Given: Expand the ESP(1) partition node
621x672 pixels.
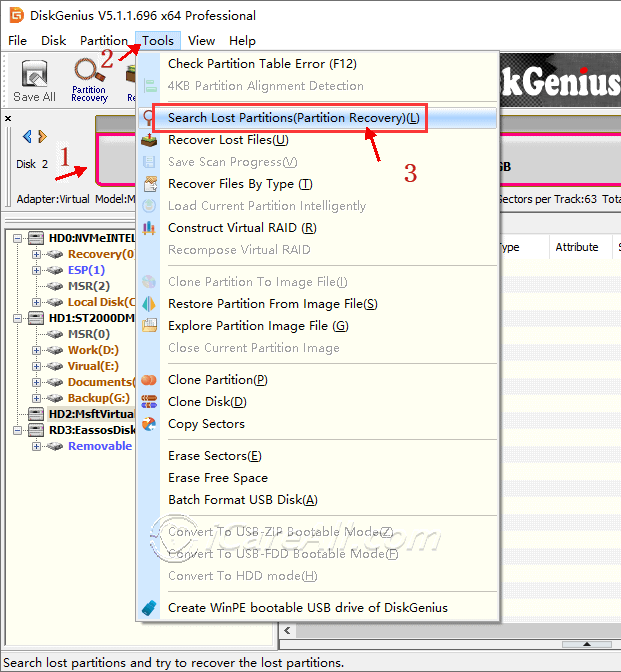Looking at the screenshot, I should pyautogui.click(x=36, y=270).
